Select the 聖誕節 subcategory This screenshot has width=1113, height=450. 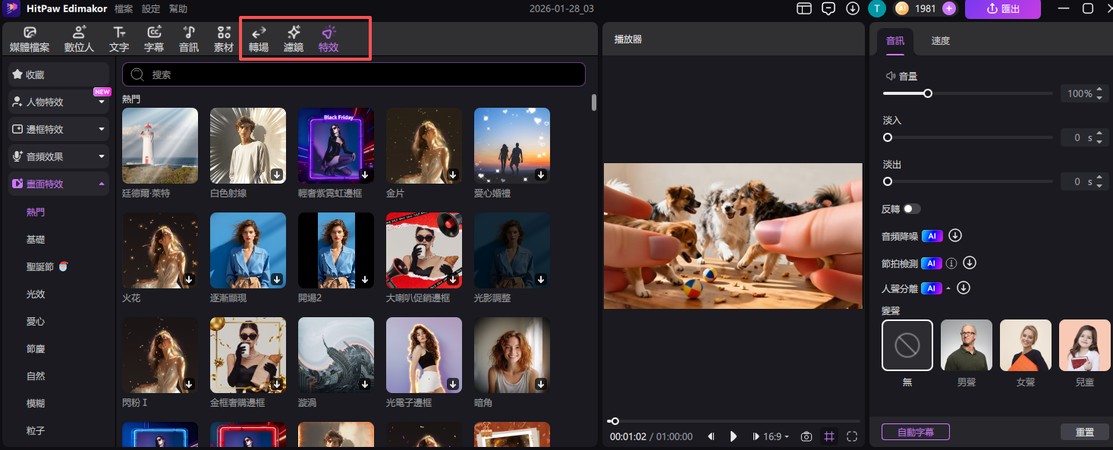(40, 266)
